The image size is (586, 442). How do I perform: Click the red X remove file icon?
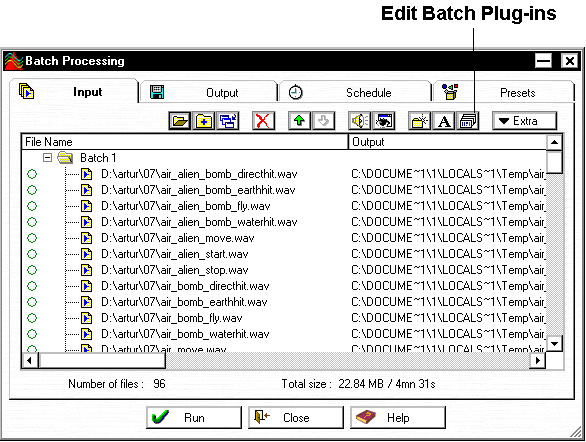(x=263, y=121)
